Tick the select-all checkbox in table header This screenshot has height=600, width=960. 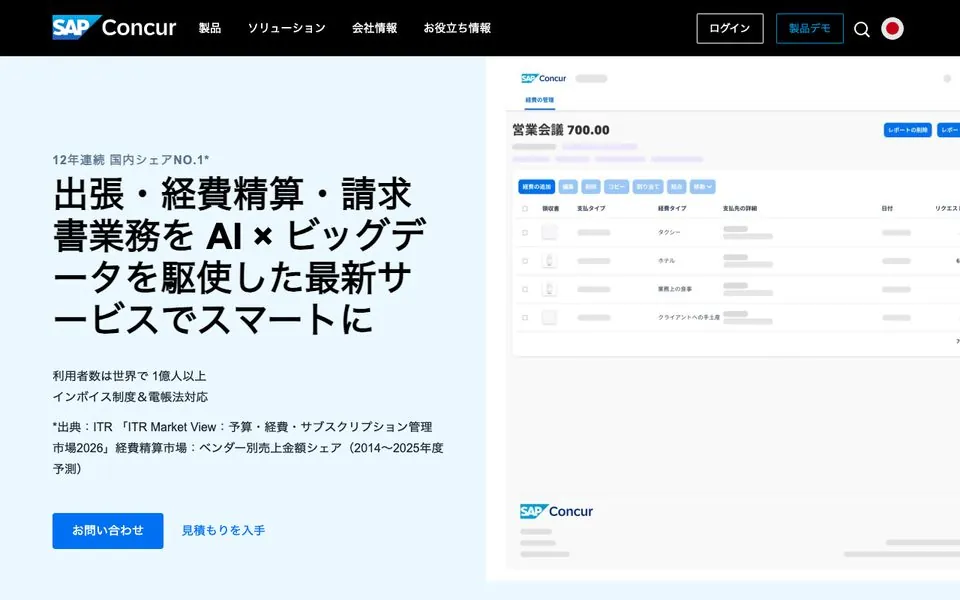525,209
